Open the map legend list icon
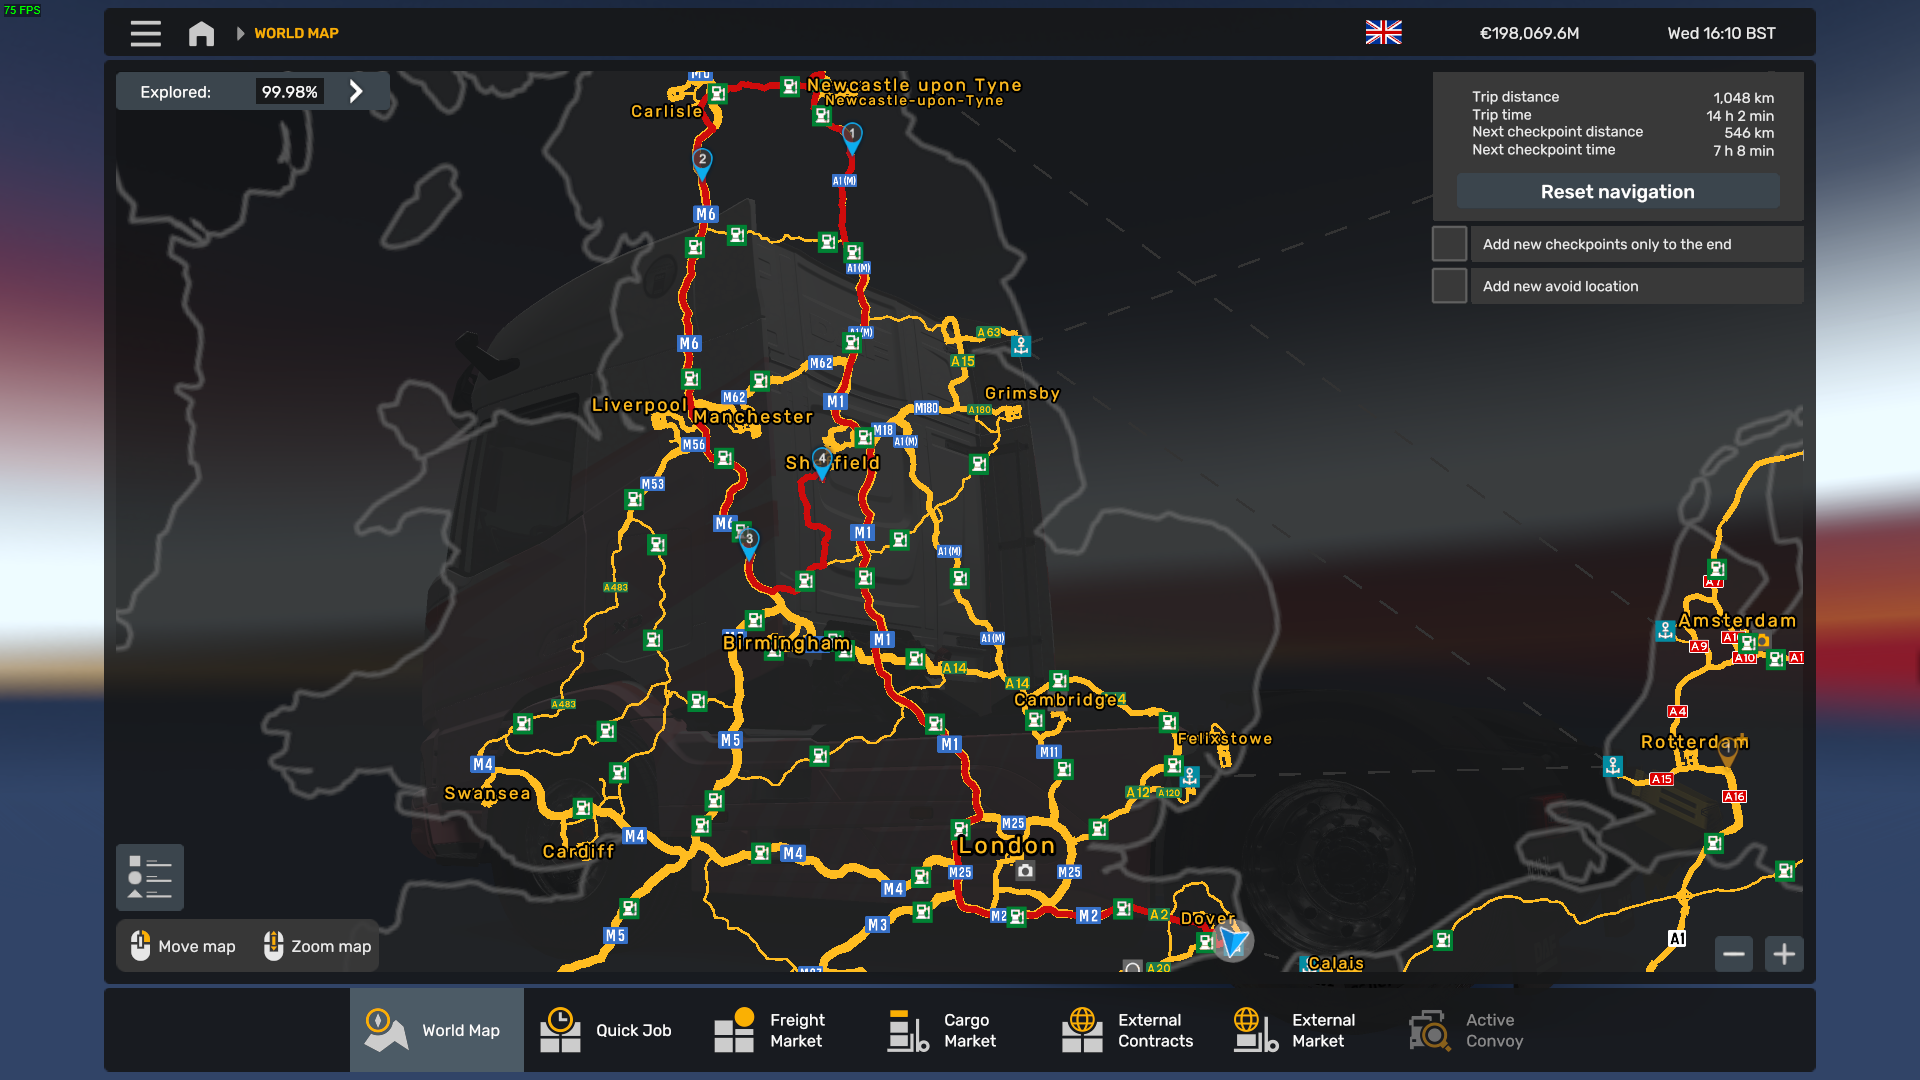Image resolution: width=1920 pixels, height=1080 pixels. click(x=150, y=877)
